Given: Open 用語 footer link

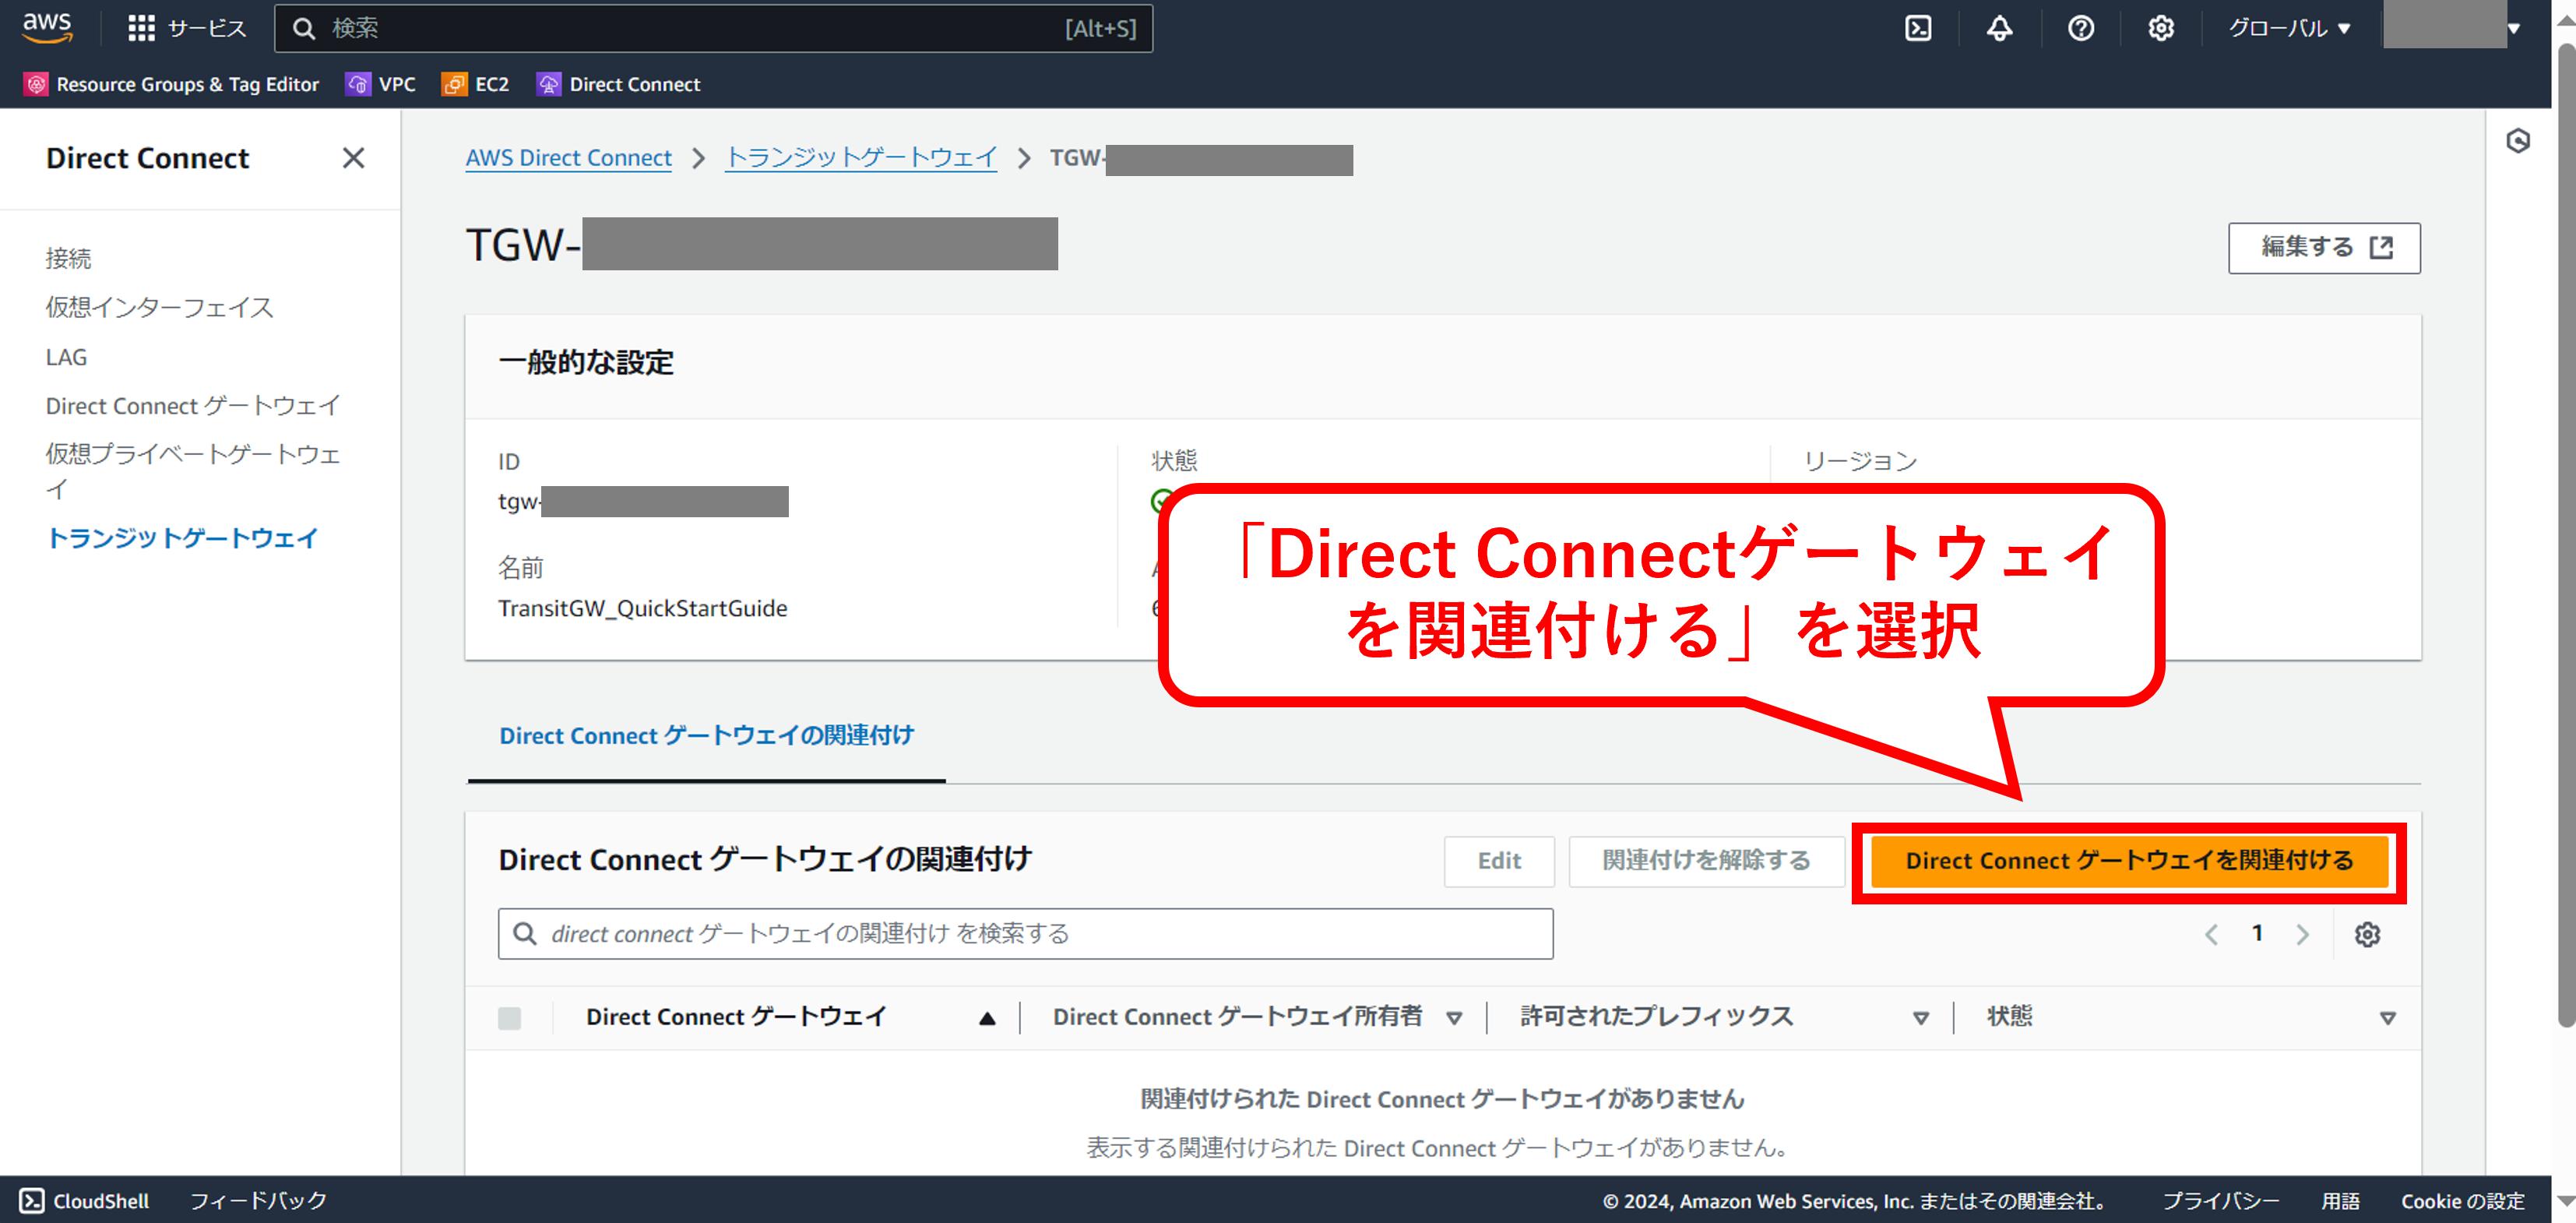Looking at the screenshot, I should coord(2340,1200).
